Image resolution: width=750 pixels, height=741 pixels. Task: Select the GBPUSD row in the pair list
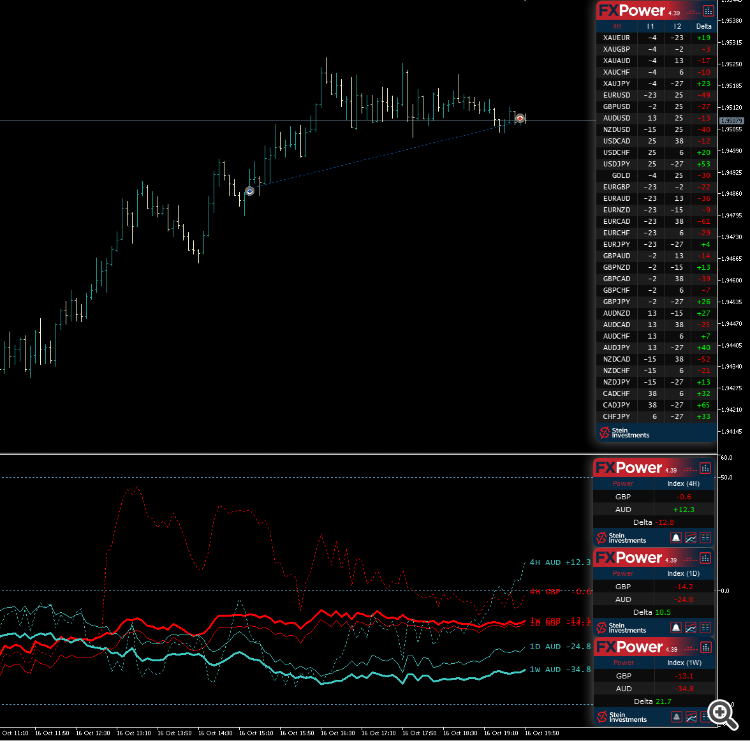pyautogui.click(x=656, y=107)
